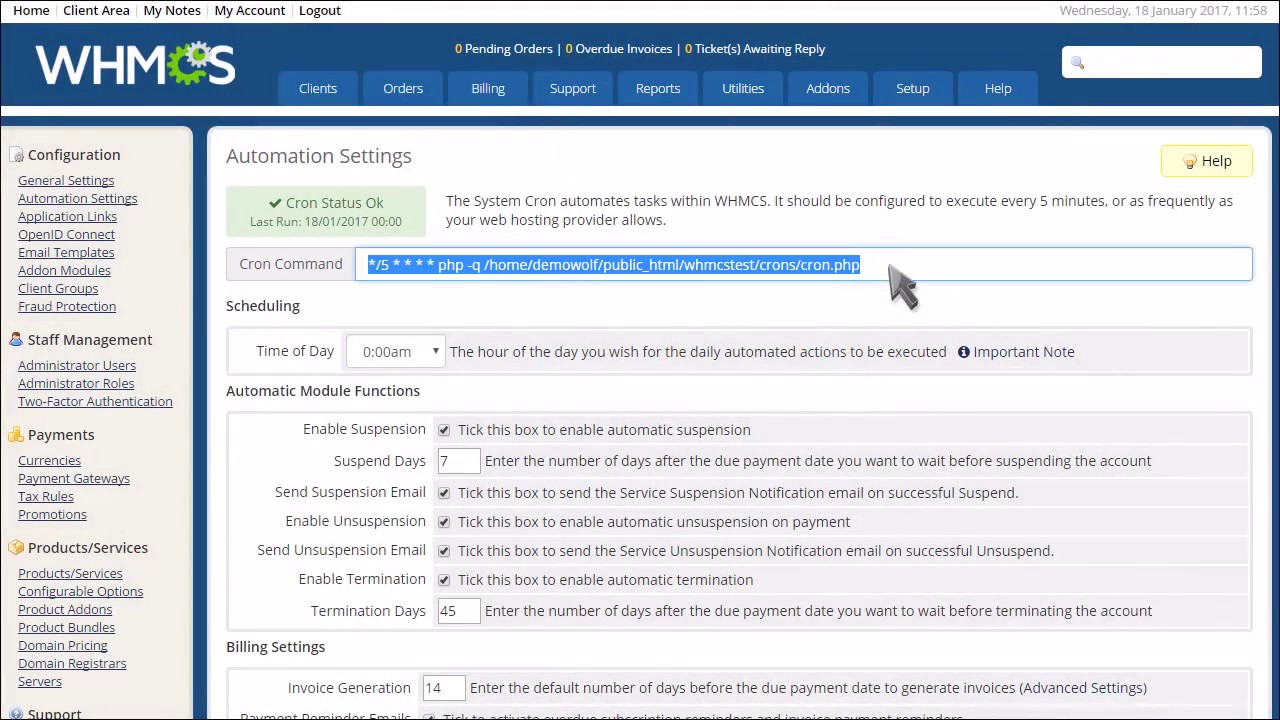
Task: Click the green Cron Status checkmark
Action: [x=275, y=203]
